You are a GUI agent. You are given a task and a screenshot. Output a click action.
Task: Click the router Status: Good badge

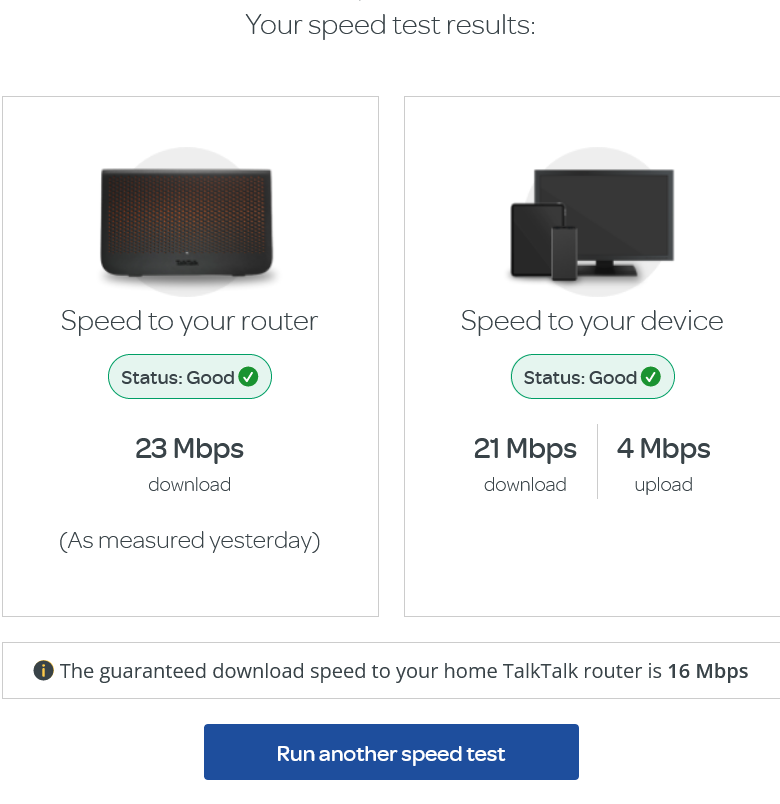[x=190, y=377]
